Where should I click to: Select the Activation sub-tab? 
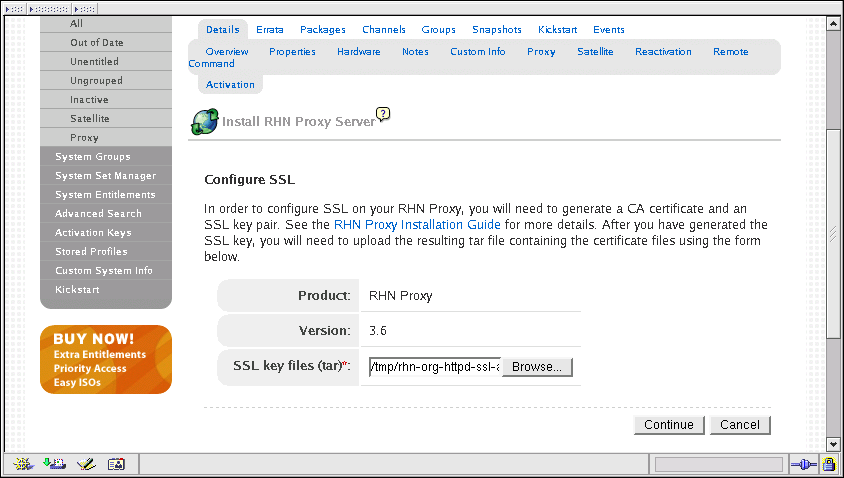pyautogui.click(x=230, y=85)
